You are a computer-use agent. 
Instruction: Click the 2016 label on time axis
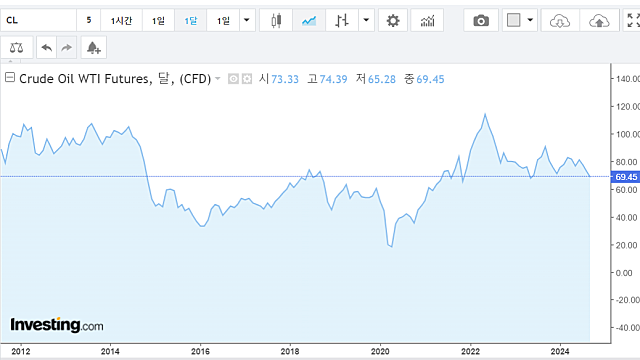coord(200,351)
